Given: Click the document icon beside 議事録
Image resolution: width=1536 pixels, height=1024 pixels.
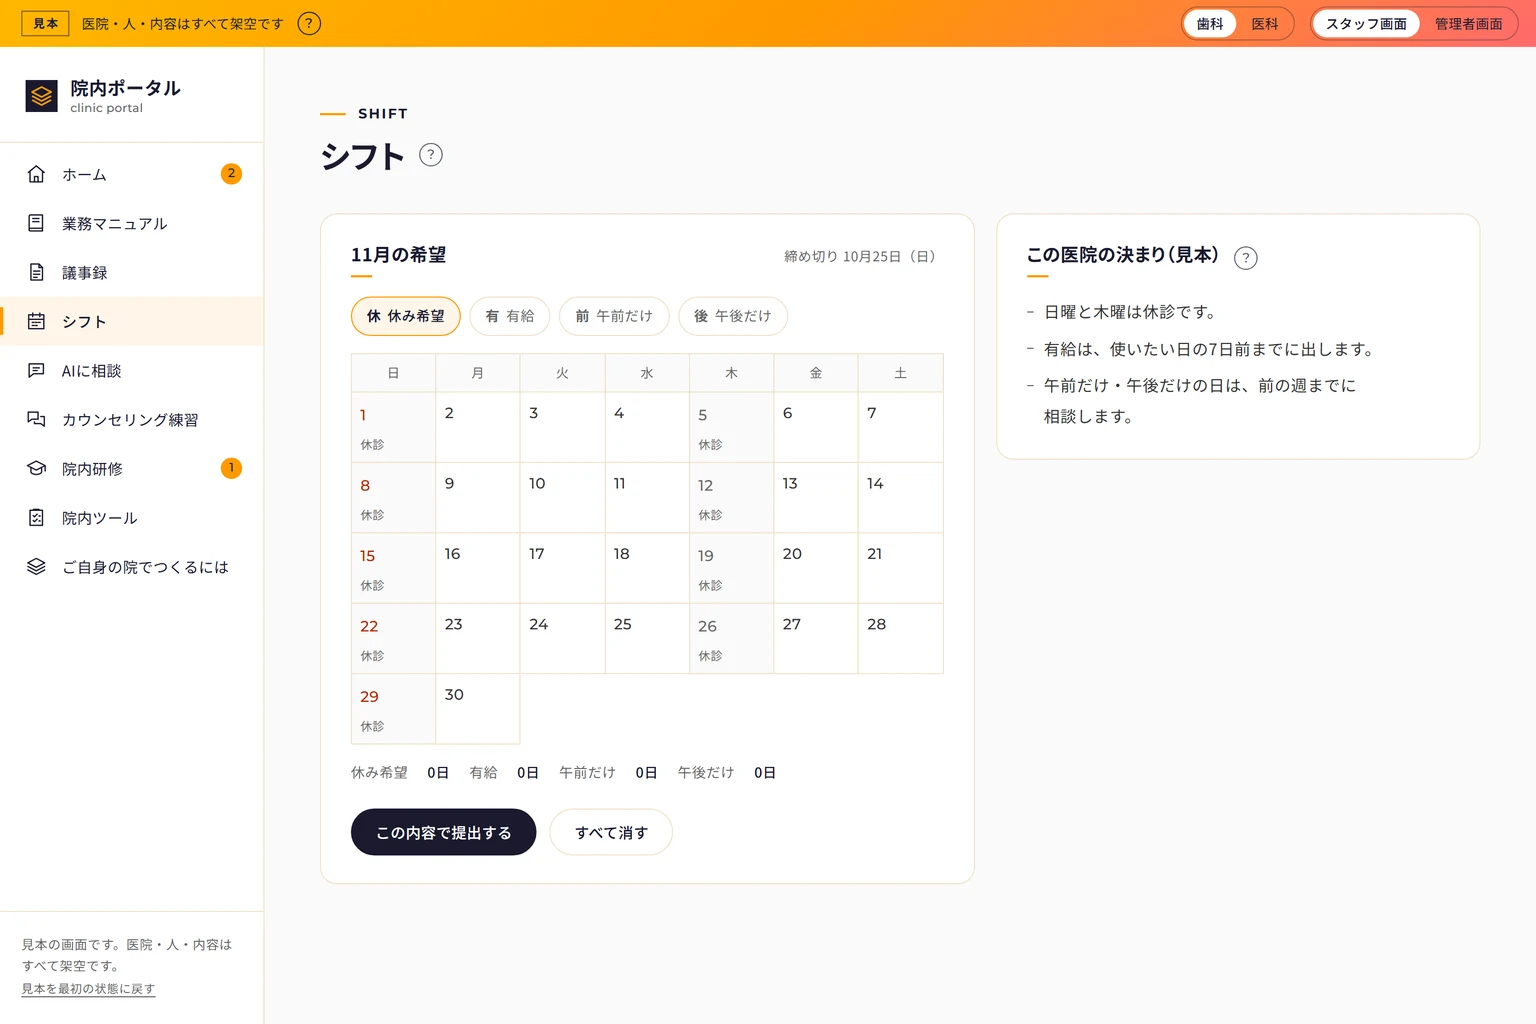Looking at the screenshot, I should click(x=36, y=272).
